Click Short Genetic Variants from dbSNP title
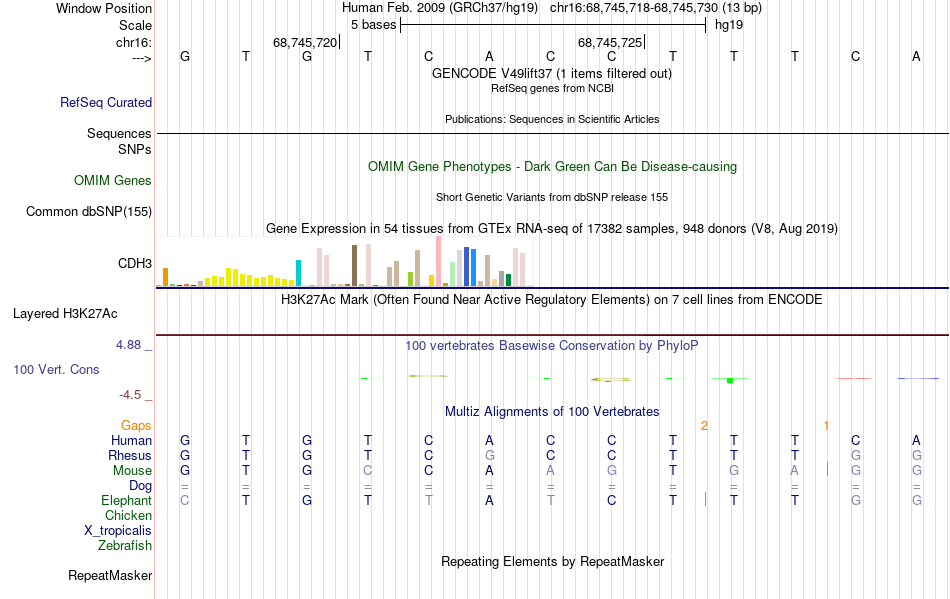This screenshot has height=599, width=950. (x=552, y=197)
